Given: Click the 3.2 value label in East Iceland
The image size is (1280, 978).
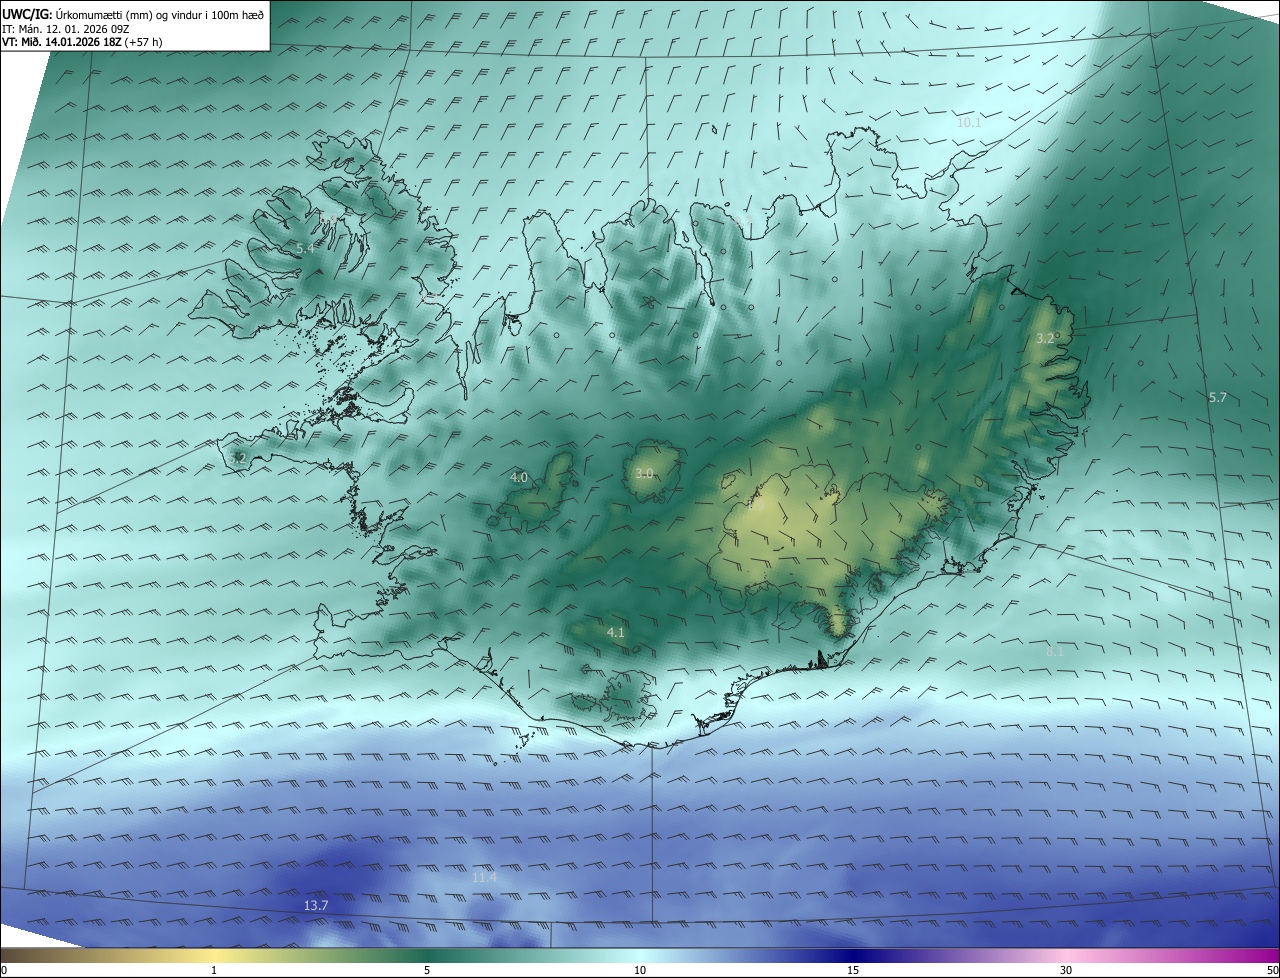Looking at the screenshot, I should tap(1044, 339).
